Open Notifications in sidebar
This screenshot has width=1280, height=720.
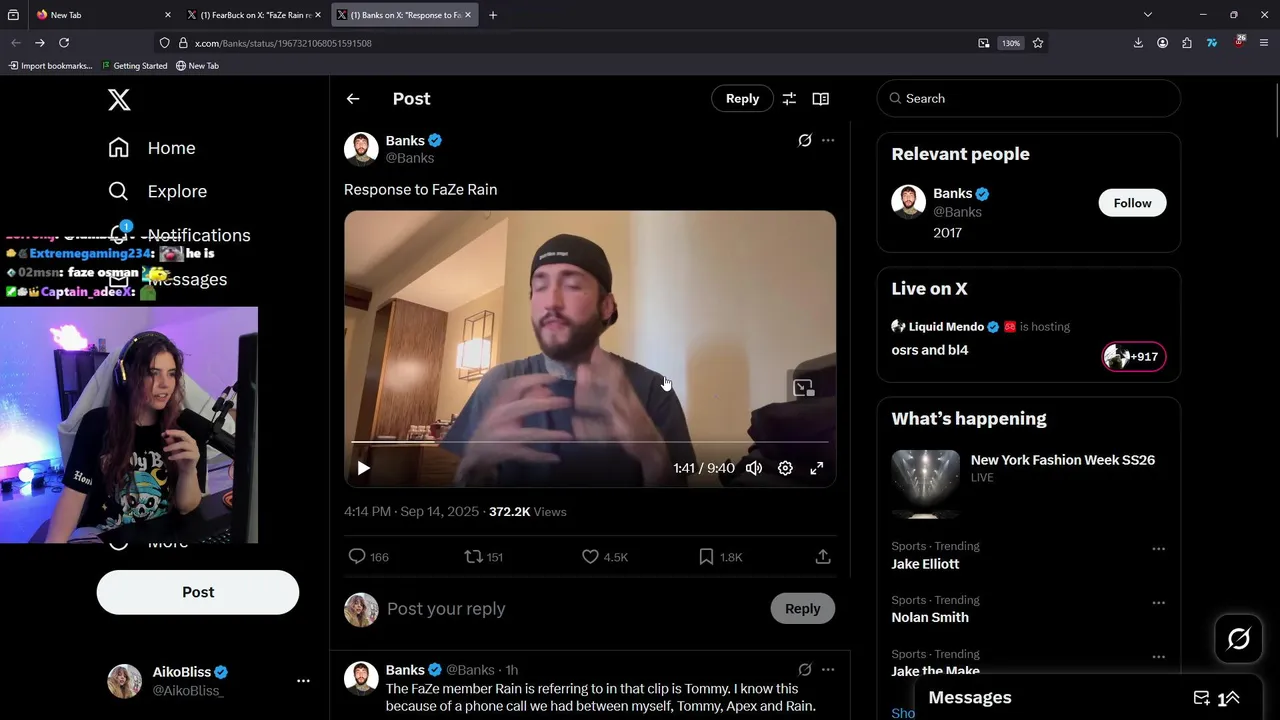tap(180, 235)
